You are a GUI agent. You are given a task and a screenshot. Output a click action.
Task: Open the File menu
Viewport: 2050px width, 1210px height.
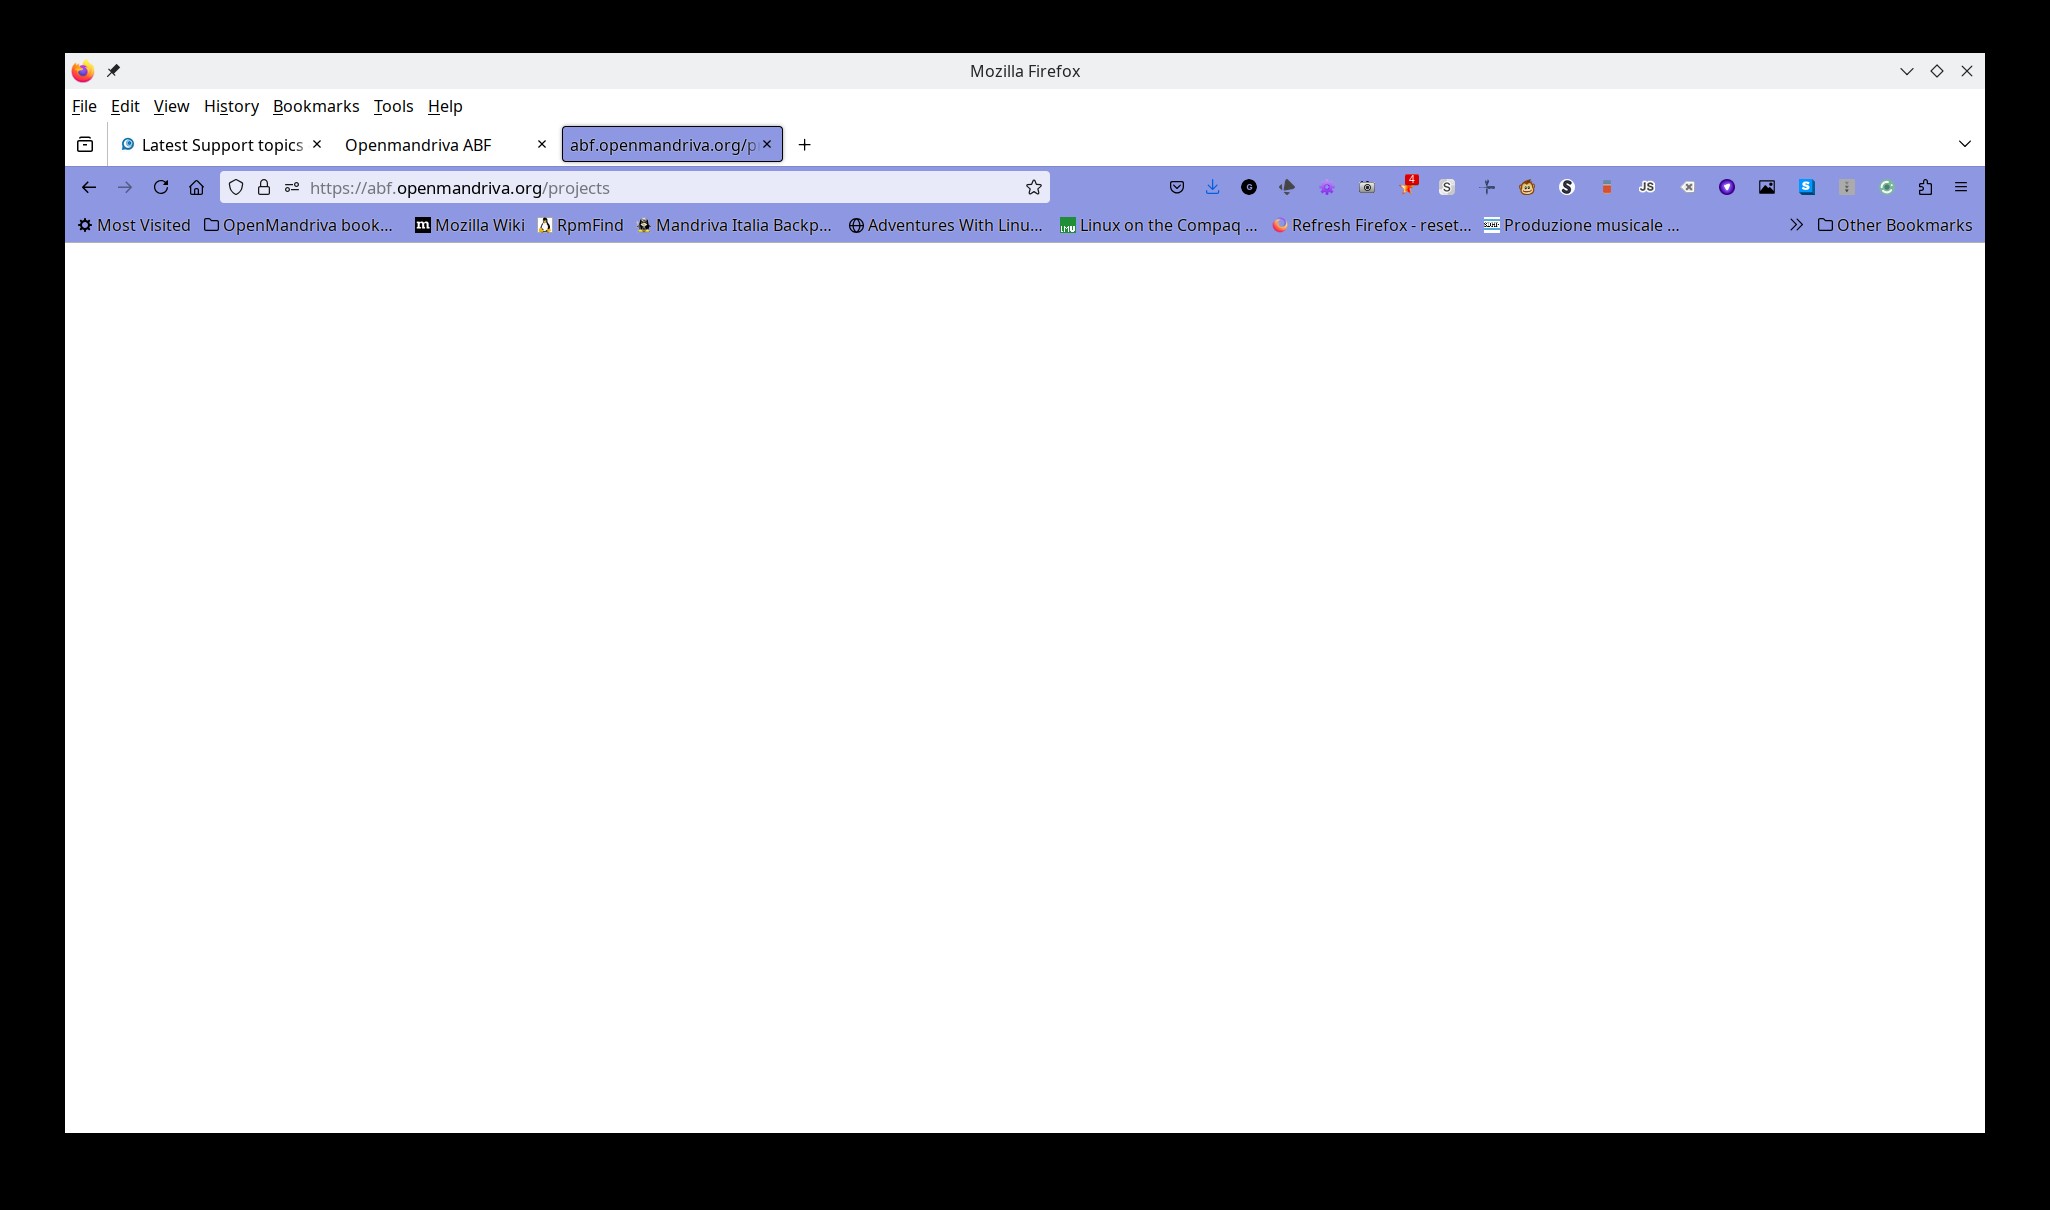pyautogui.click(x=84, y=106)
